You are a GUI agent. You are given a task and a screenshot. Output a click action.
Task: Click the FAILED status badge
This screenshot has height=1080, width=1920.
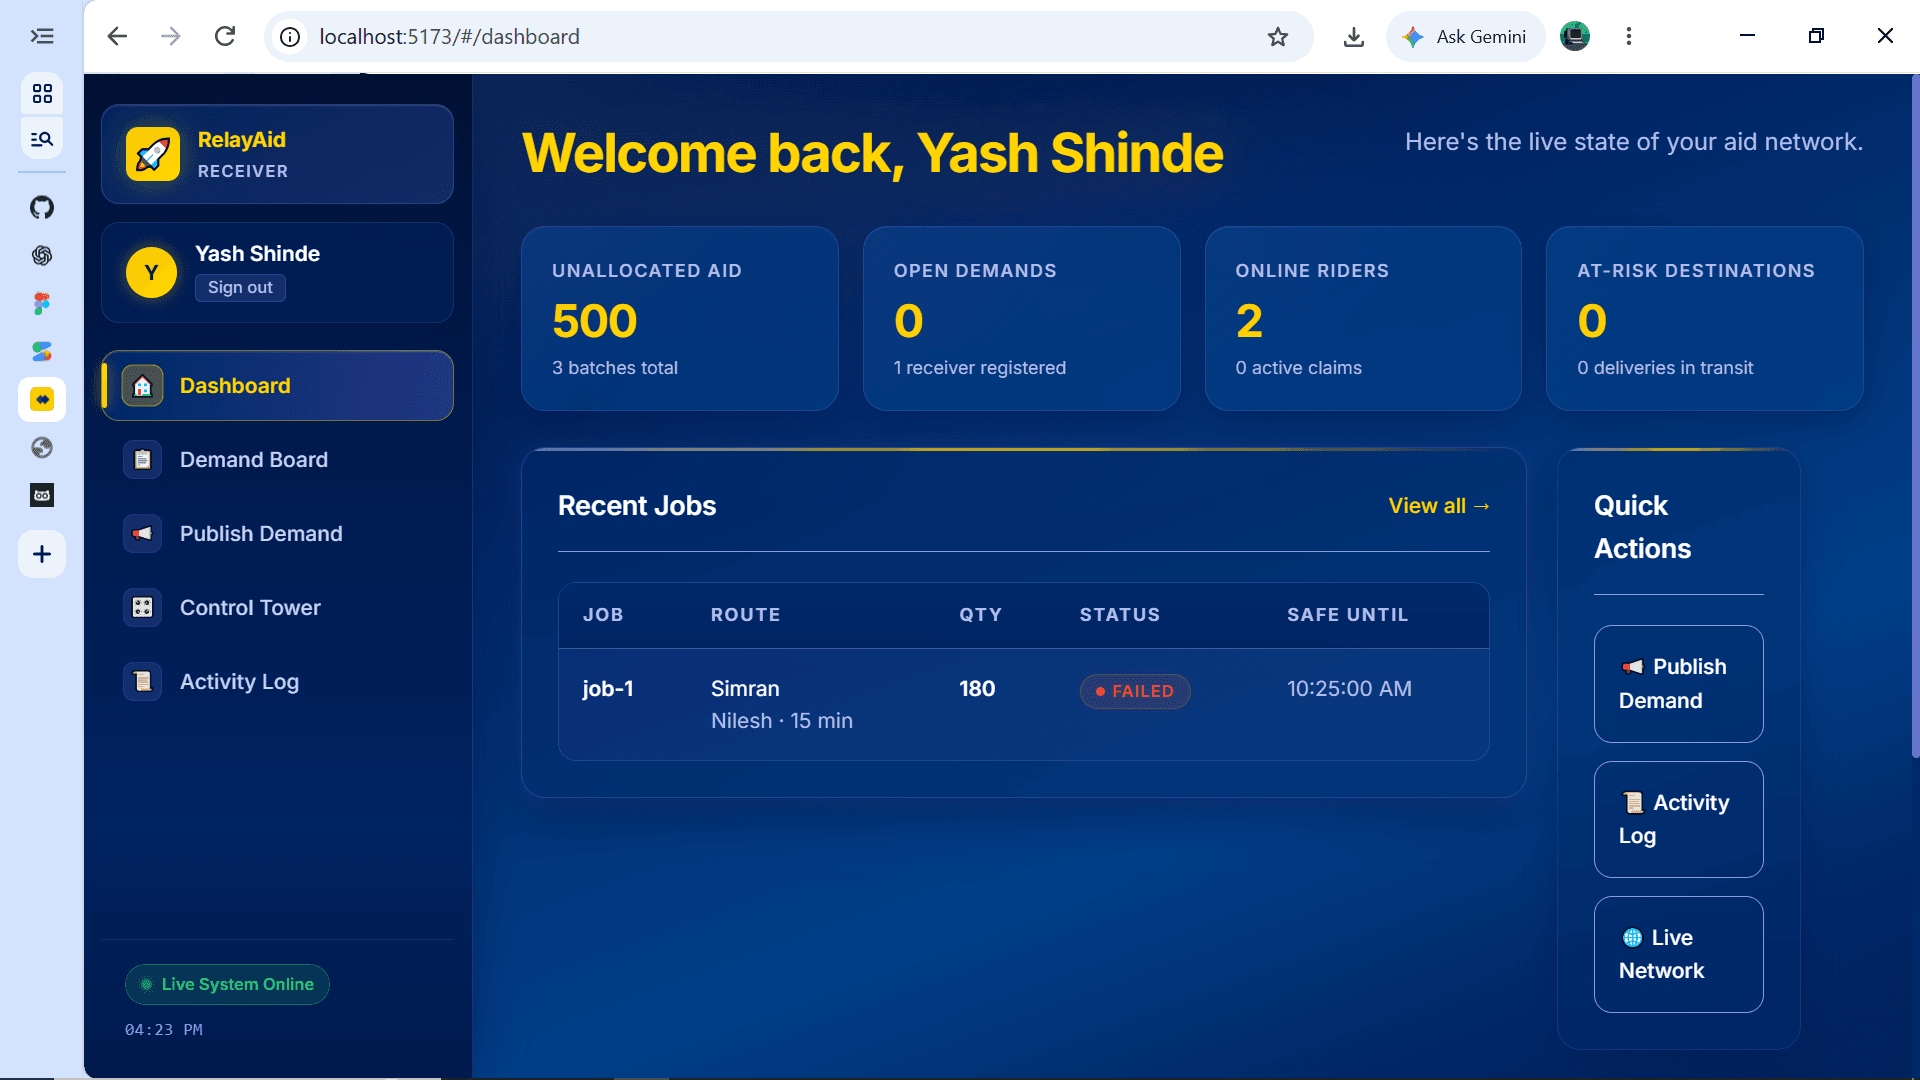pyautogui.click(x=1135, y=692)
